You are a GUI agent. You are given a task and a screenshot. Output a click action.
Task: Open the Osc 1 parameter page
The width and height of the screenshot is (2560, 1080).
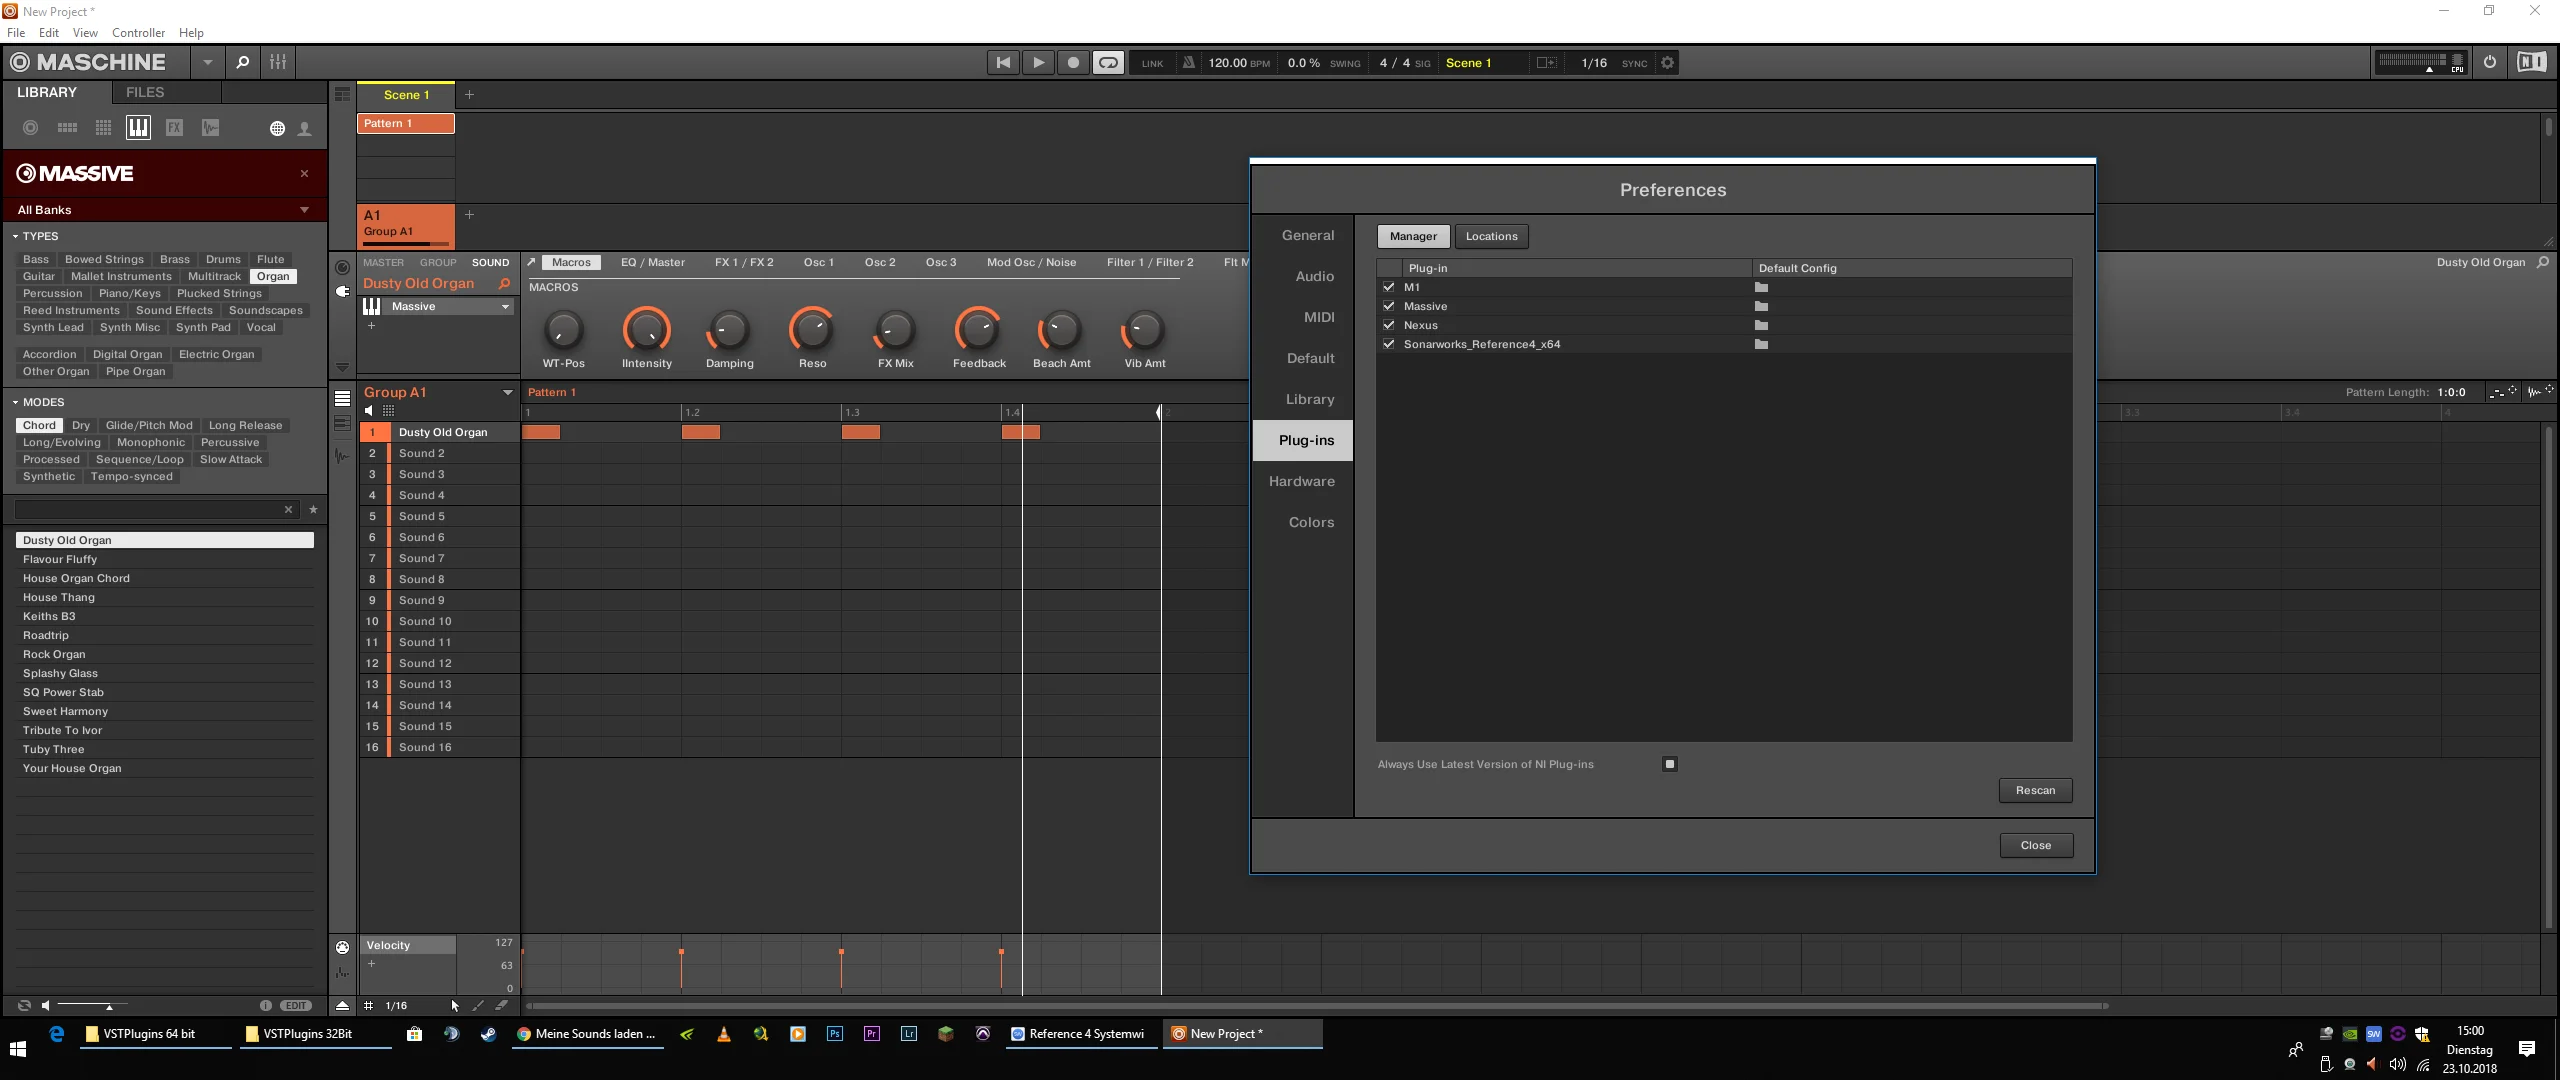point(818,263)
